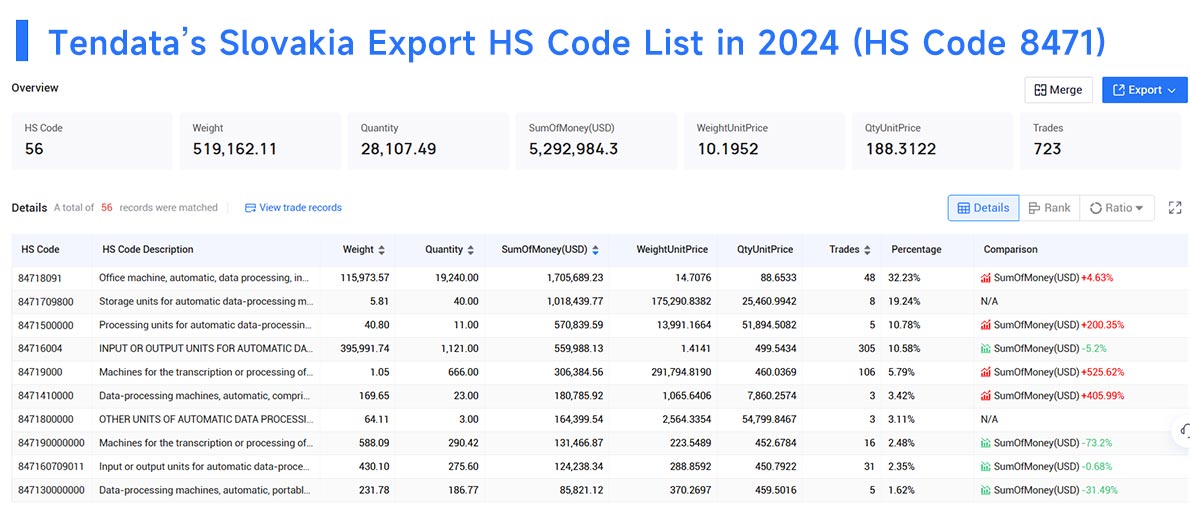Click the fullscreen expand icon

pyautogui.click(x=1175, y=208)
